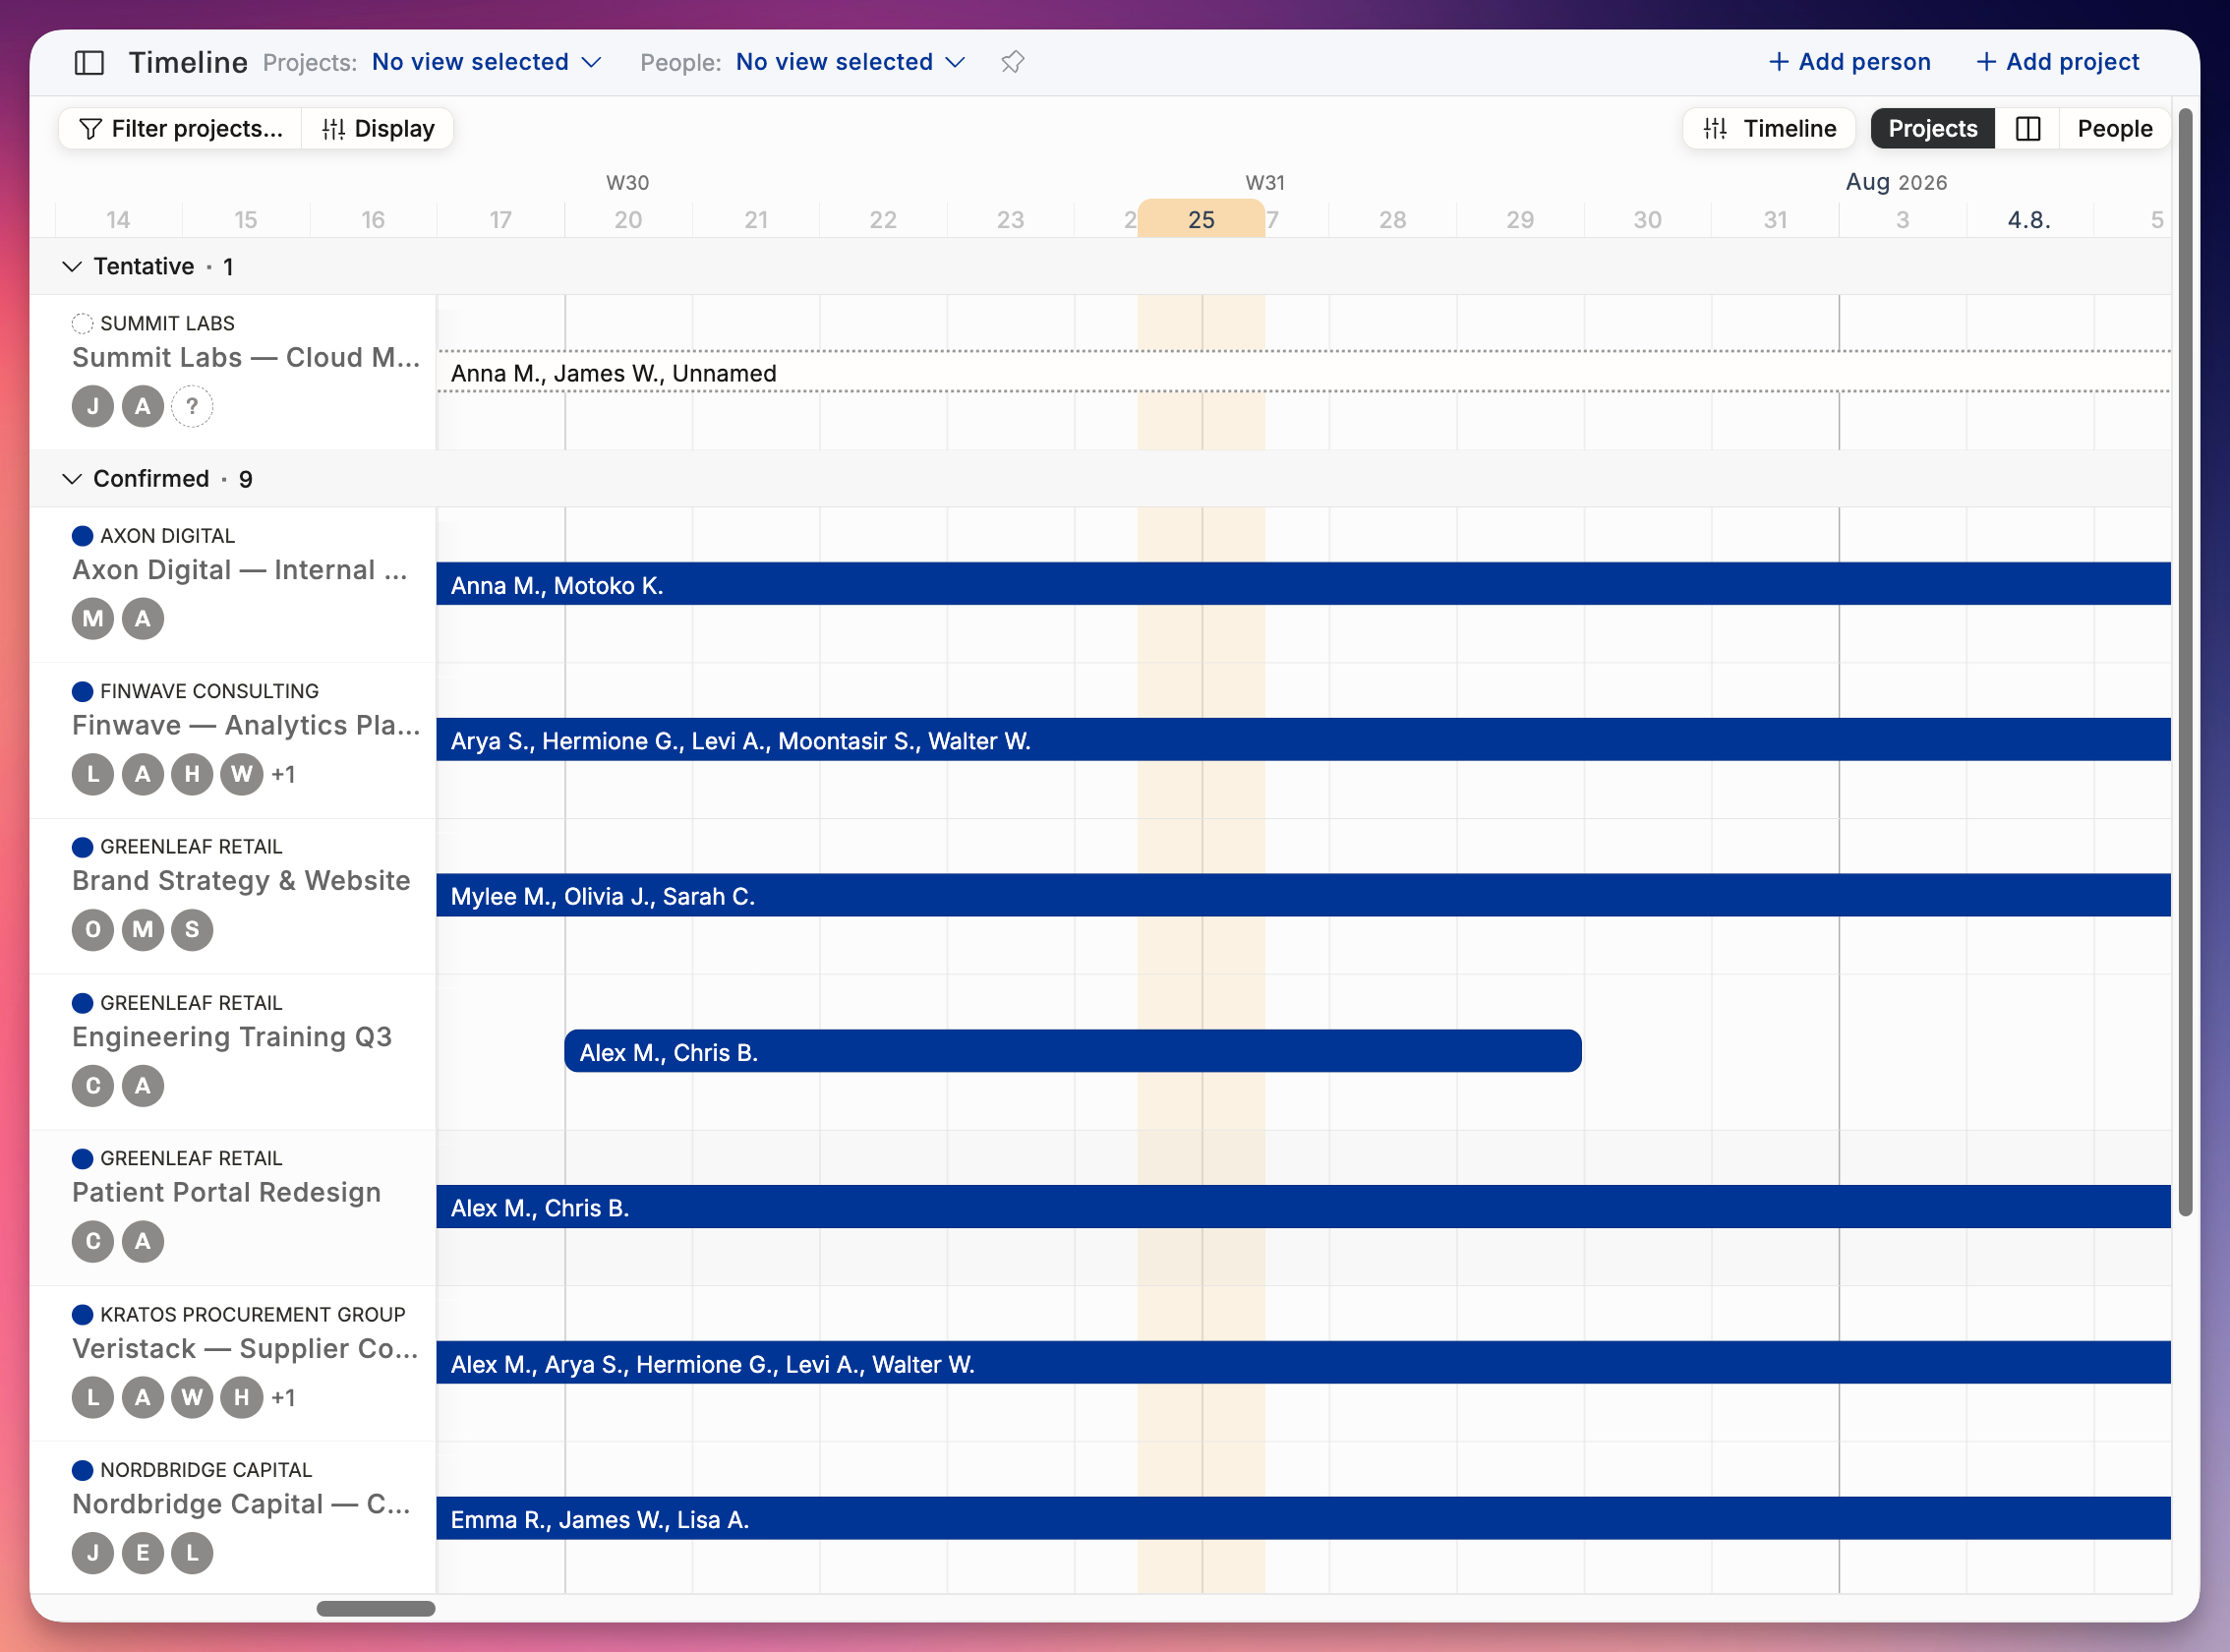Select Engineering Training Q3 allocation bar
Viewport: 2230px width, 1652px height.
click(x=1073, y=1051)
